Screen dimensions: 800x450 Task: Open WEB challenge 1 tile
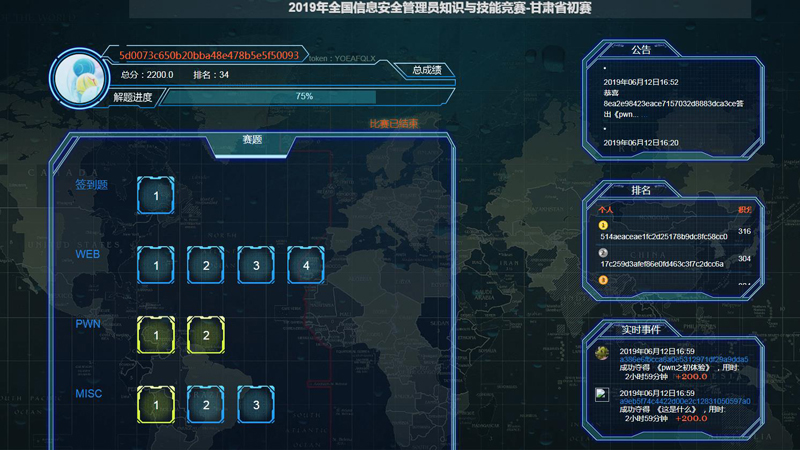(x=156, y=265)
